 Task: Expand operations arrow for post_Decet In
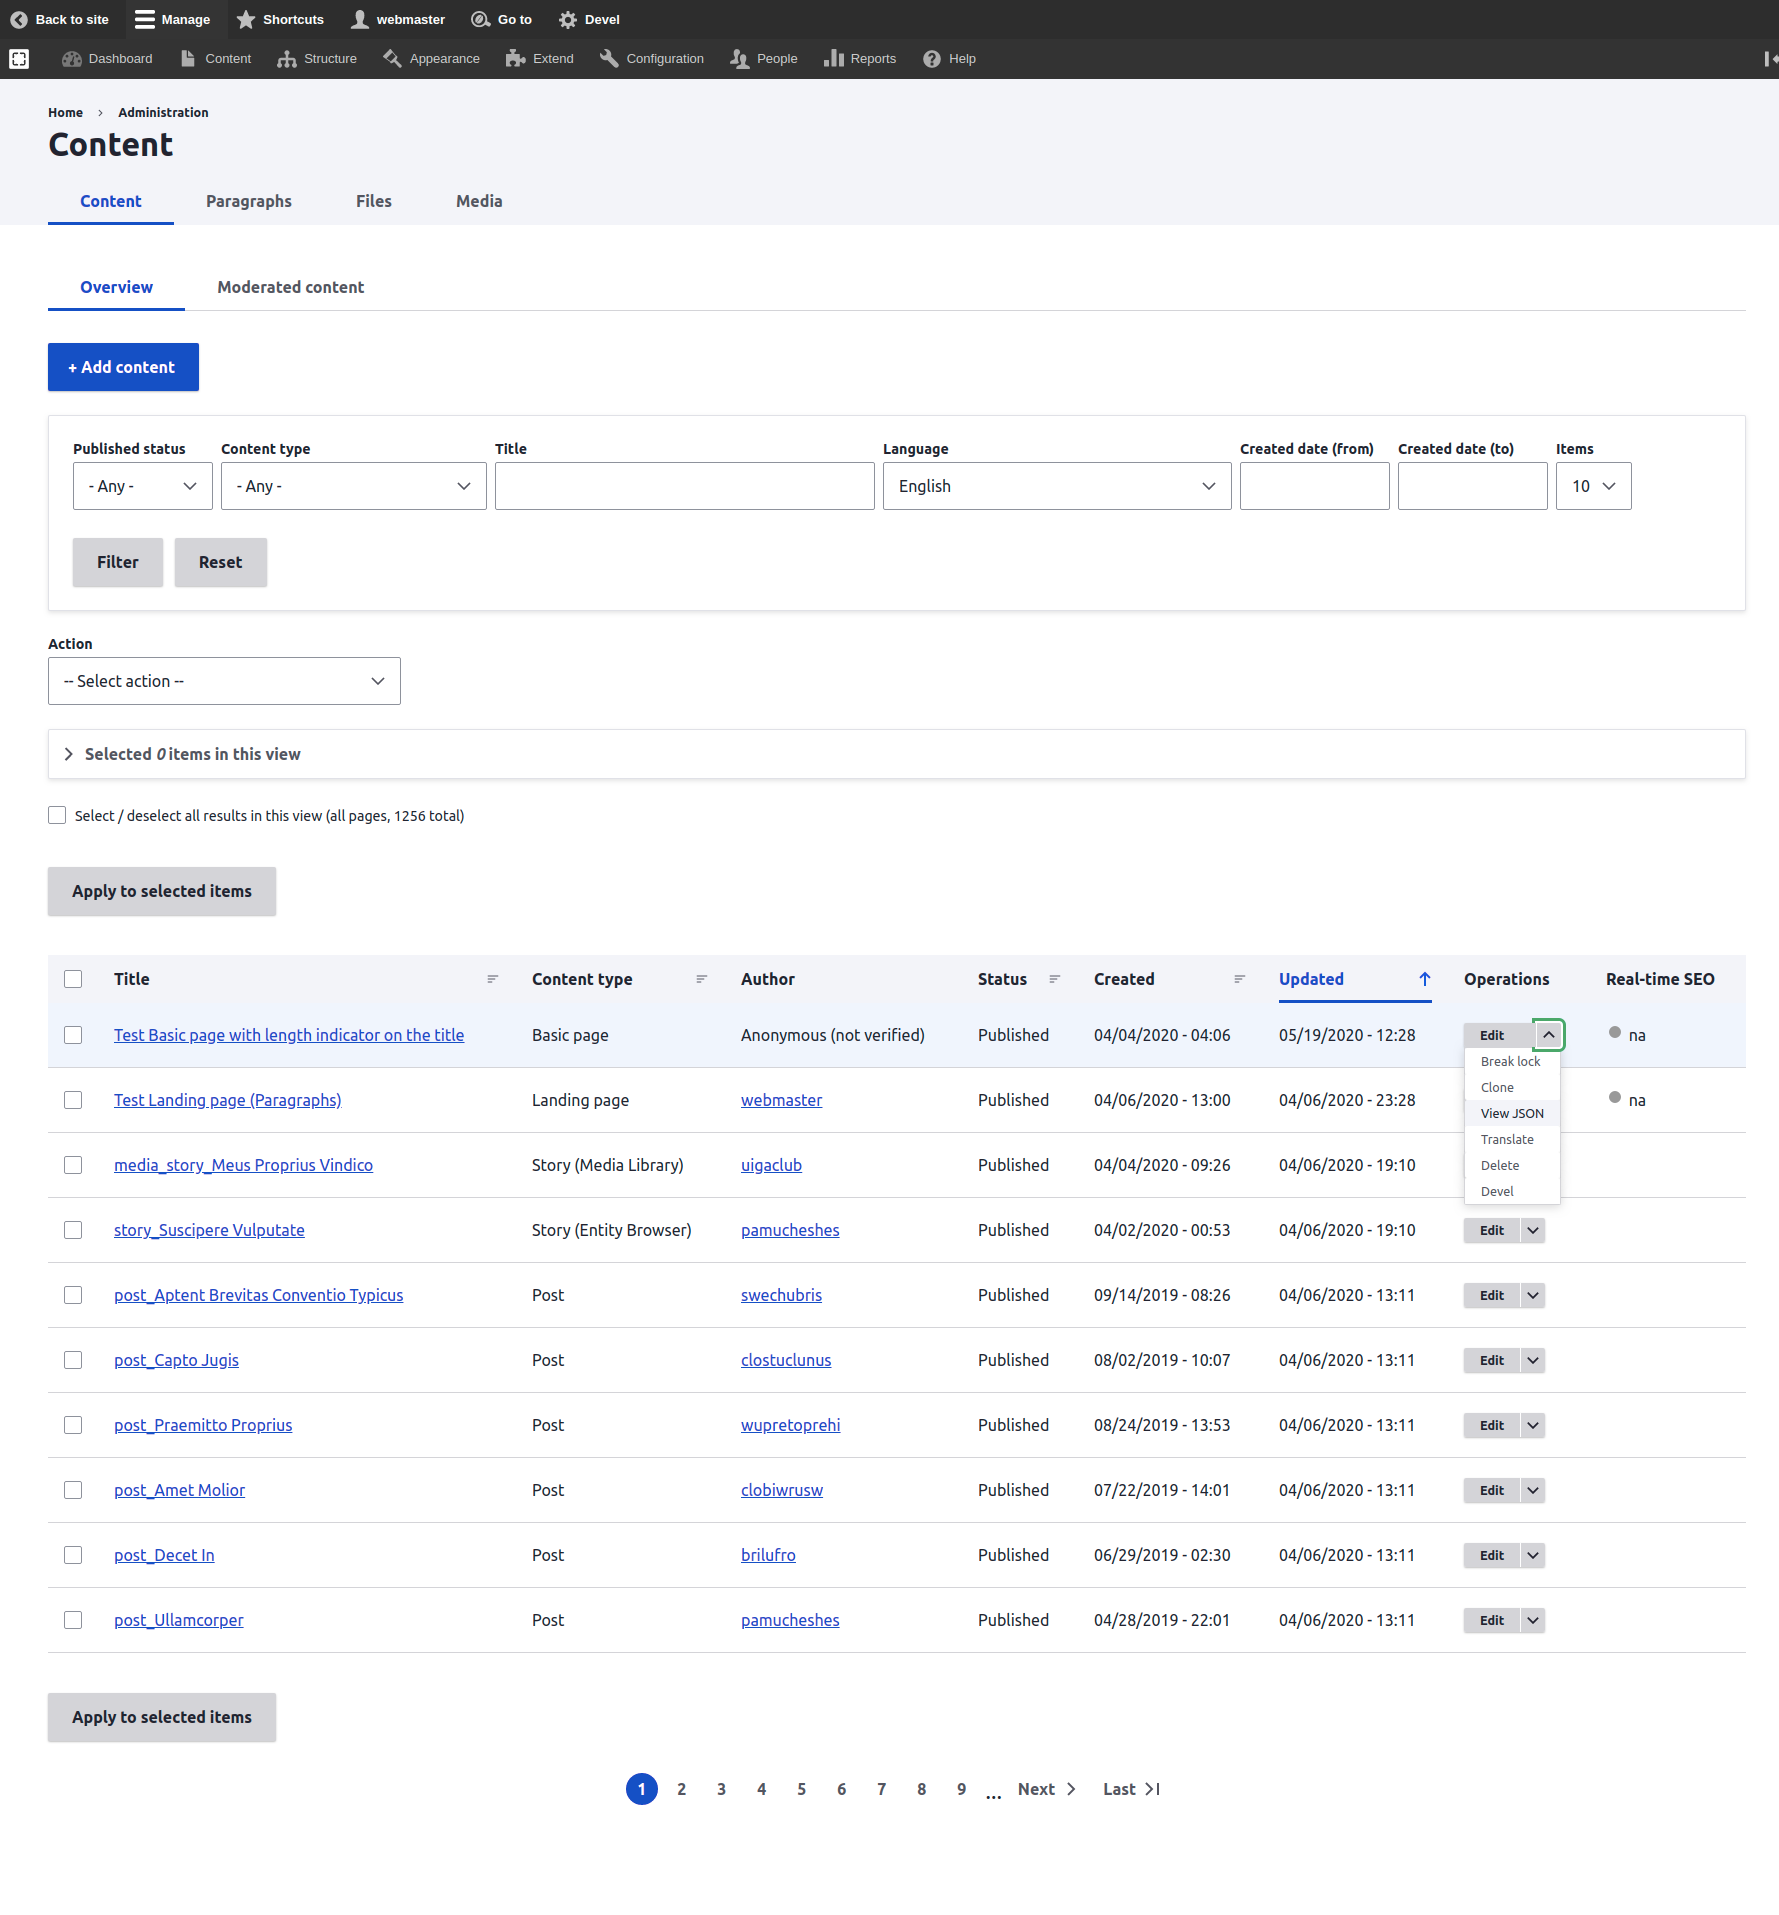pos(1533,1556)
